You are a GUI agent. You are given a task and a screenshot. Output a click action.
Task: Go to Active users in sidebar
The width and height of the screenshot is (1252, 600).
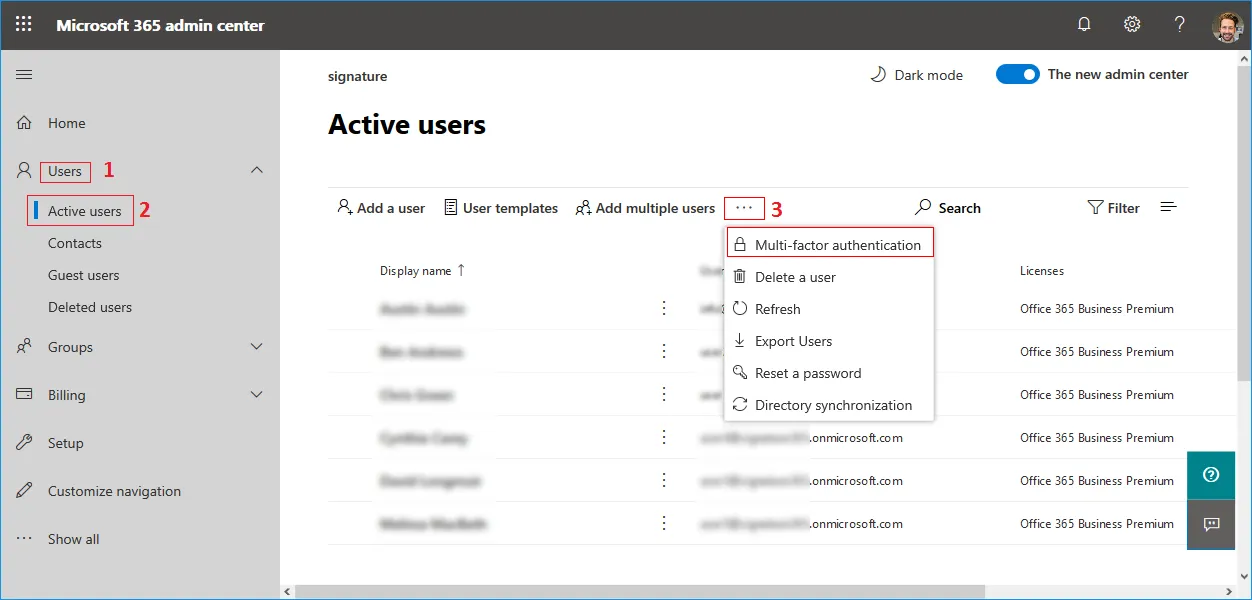(85, 211)
